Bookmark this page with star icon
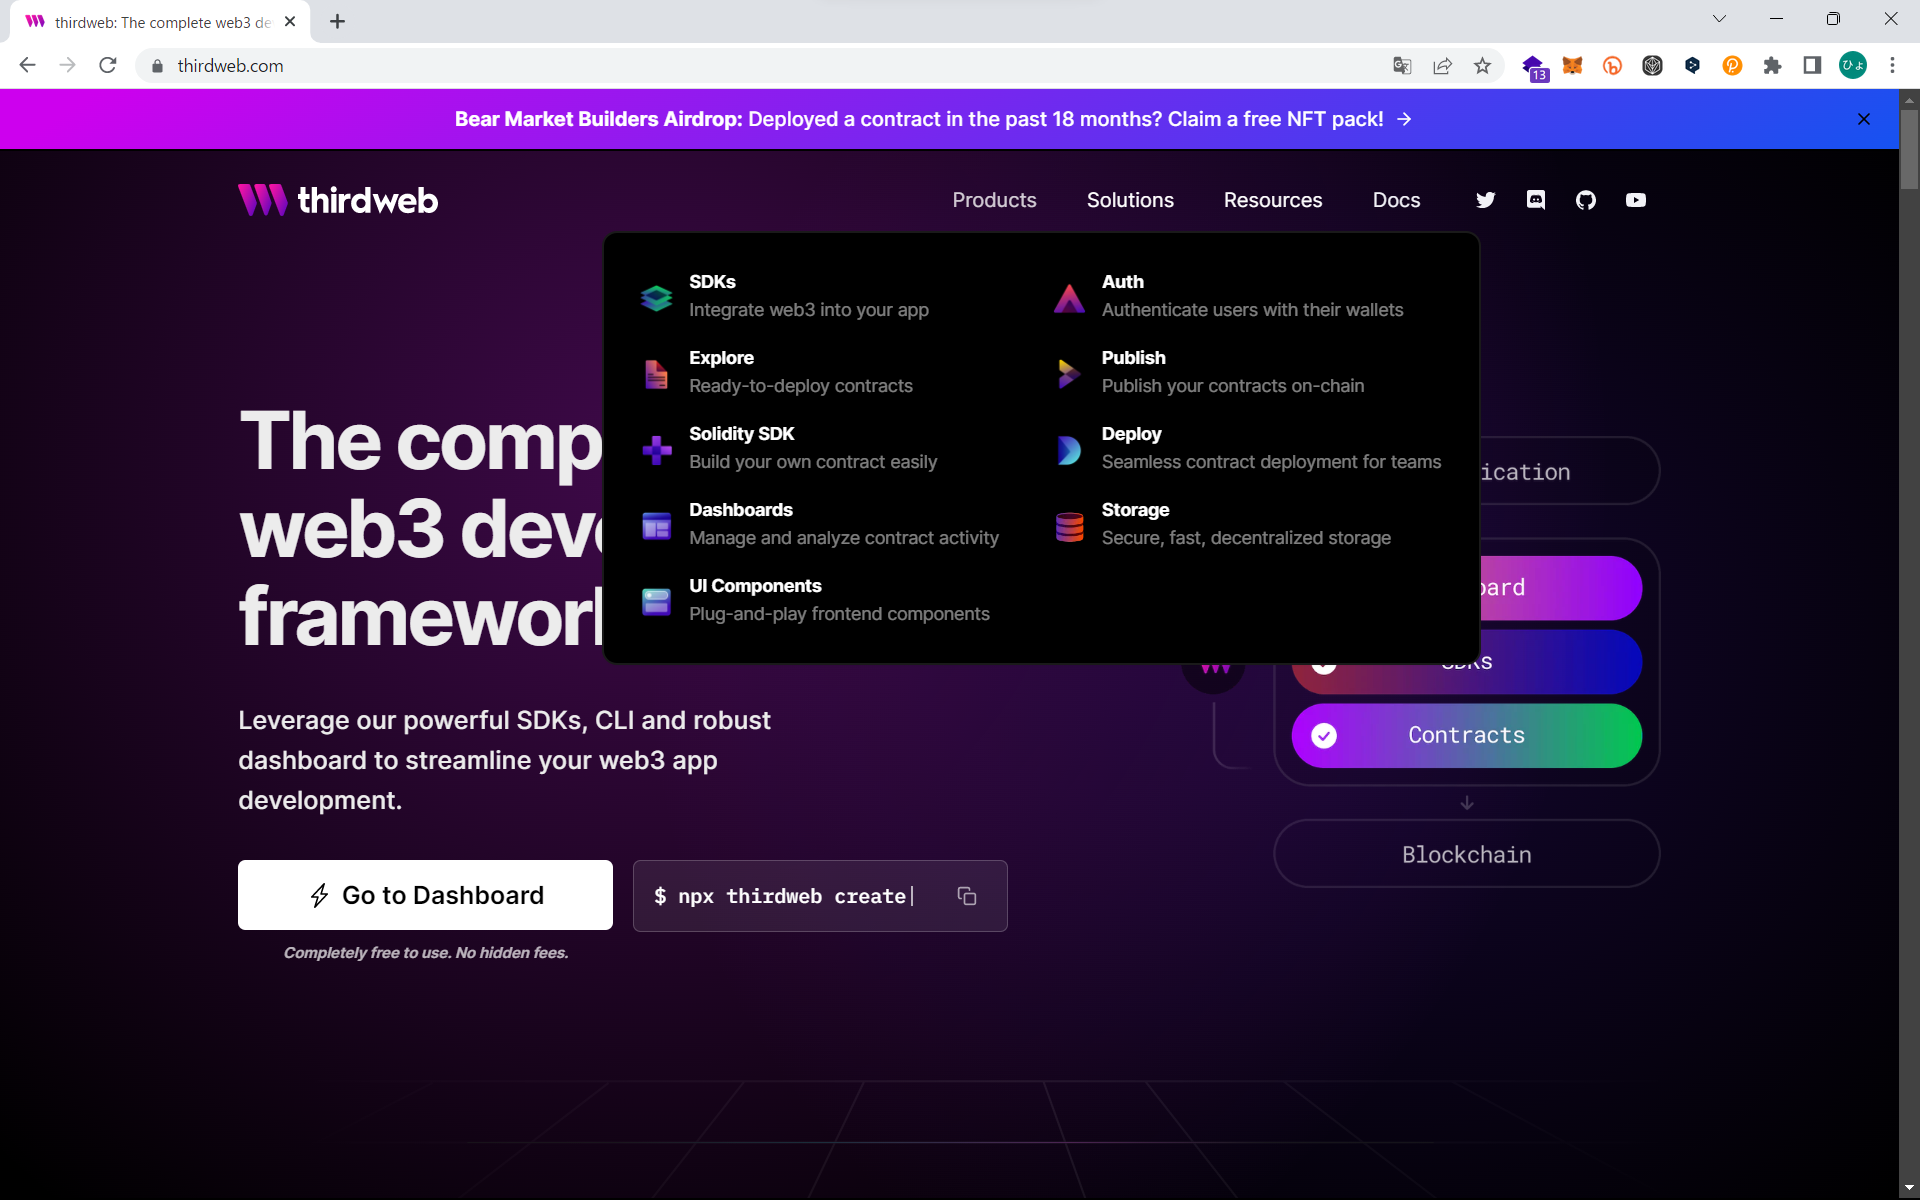Screen dimensions: 1920x1200 (x=1482, y=66)
